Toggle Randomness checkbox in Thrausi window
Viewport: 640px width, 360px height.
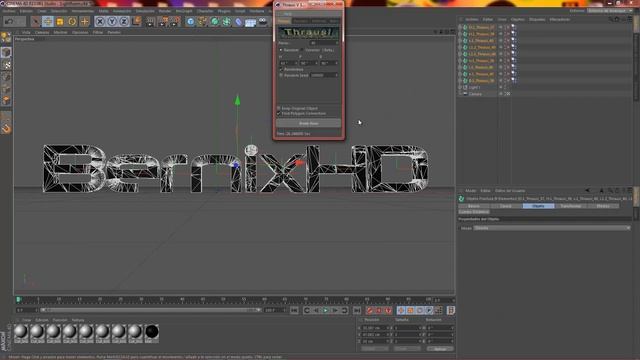tap(281, 69)
